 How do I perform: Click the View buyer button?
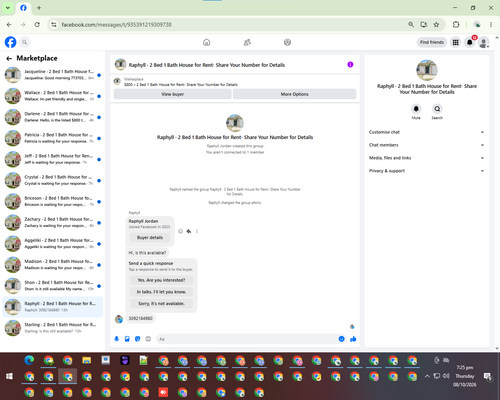click(172, 94)
